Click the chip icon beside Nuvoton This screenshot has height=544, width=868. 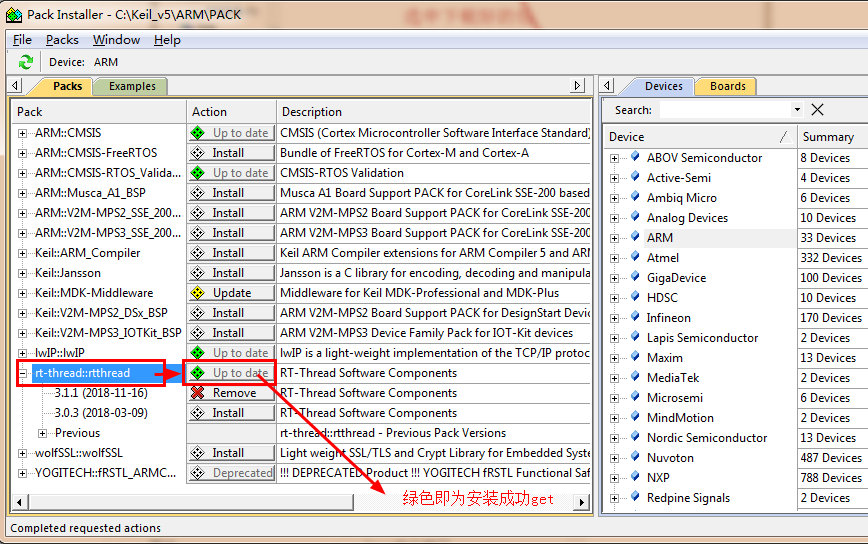coord(636,457)
